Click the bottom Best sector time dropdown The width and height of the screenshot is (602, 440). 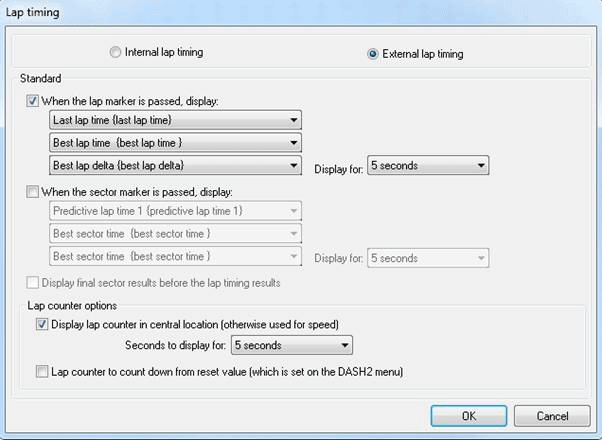(175, 257)
